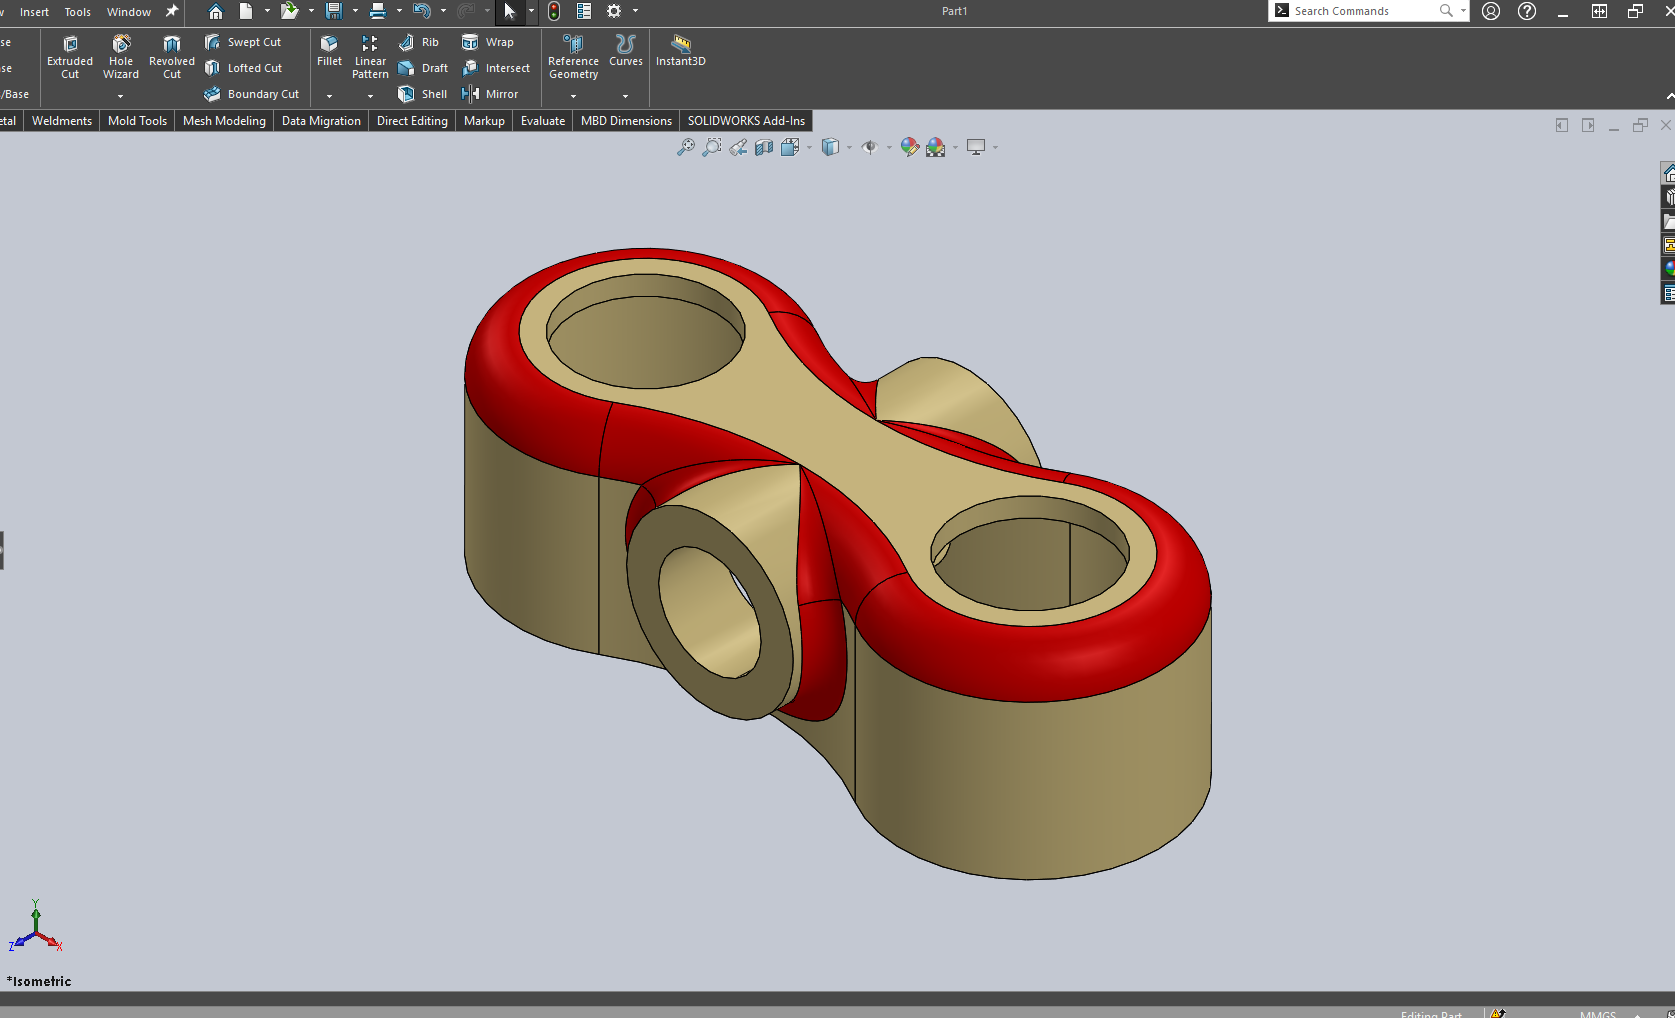Expand the Hole Wizard dropdown arrow

tap(120, 96)
